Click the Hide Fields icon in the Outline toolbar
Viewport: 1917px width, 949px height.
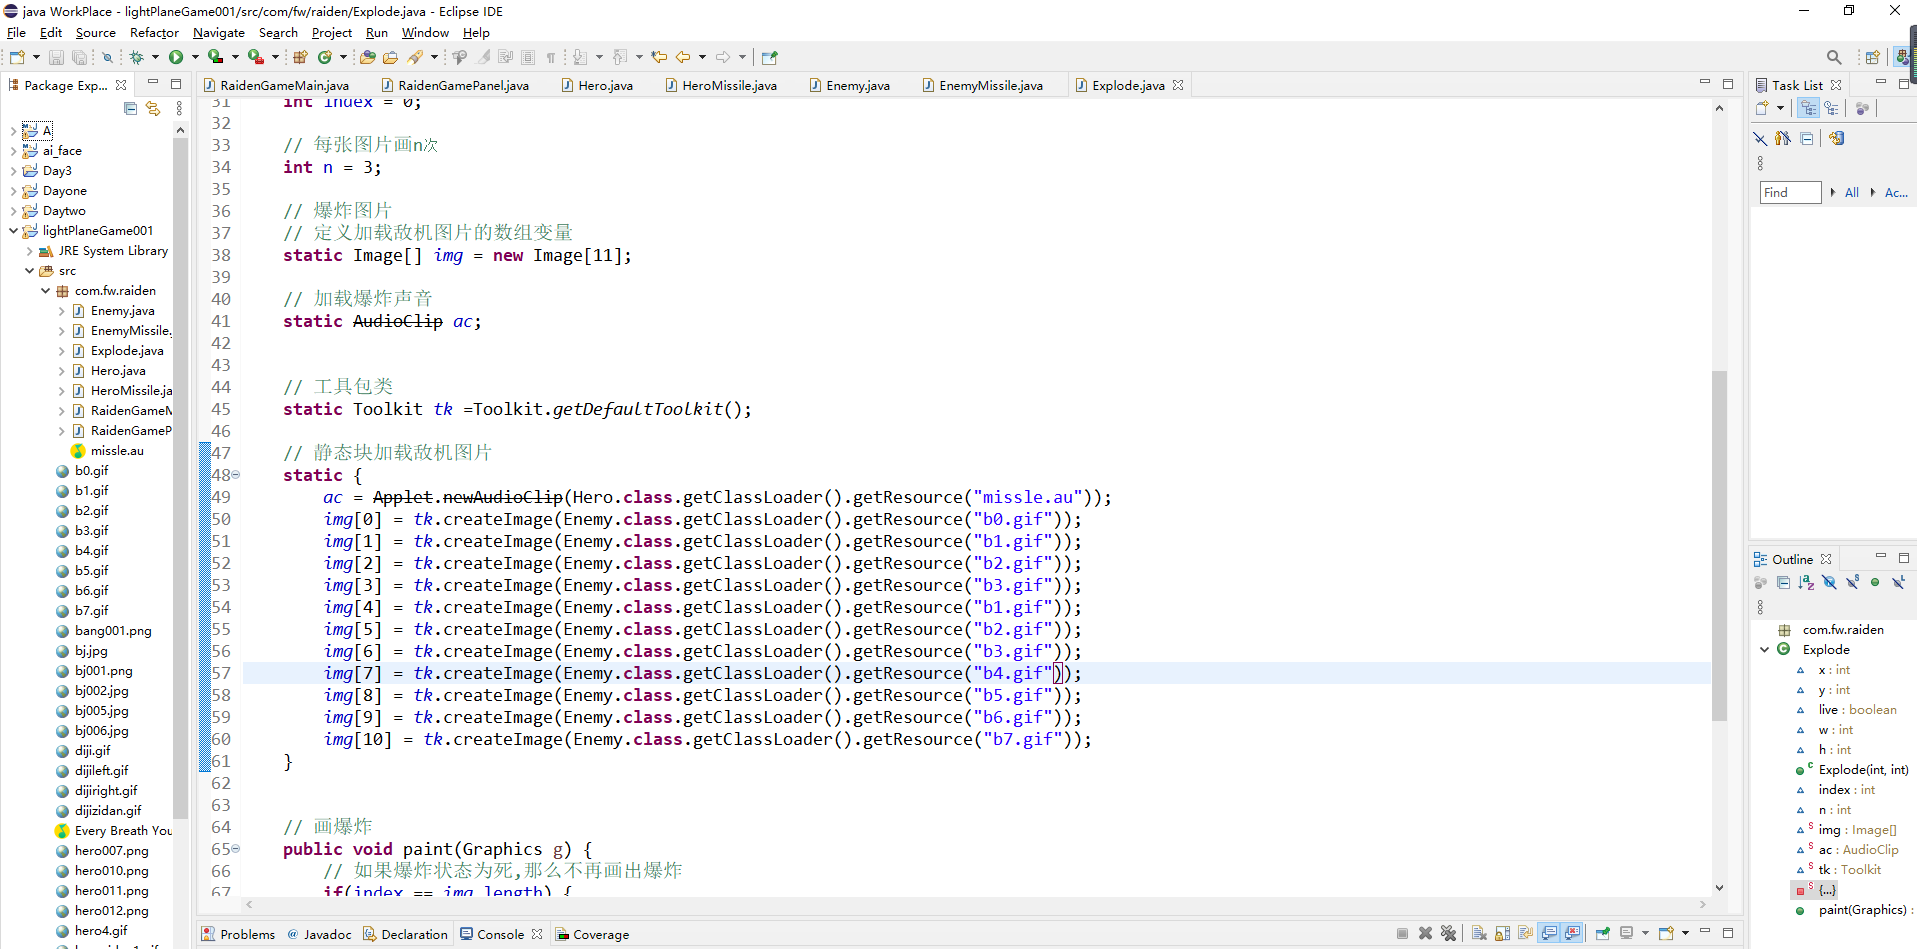click(x=1829, y=582)
